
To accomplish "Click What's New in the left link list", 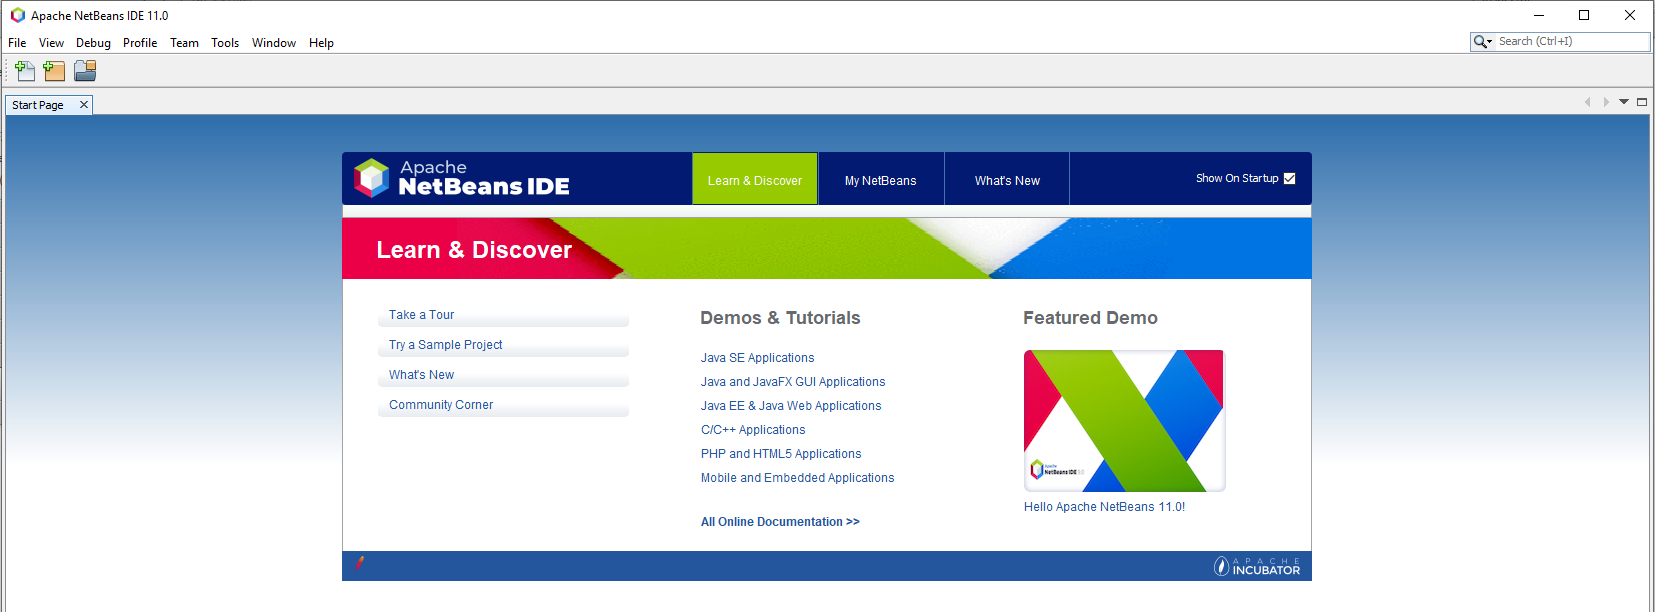I will [421, 375].
